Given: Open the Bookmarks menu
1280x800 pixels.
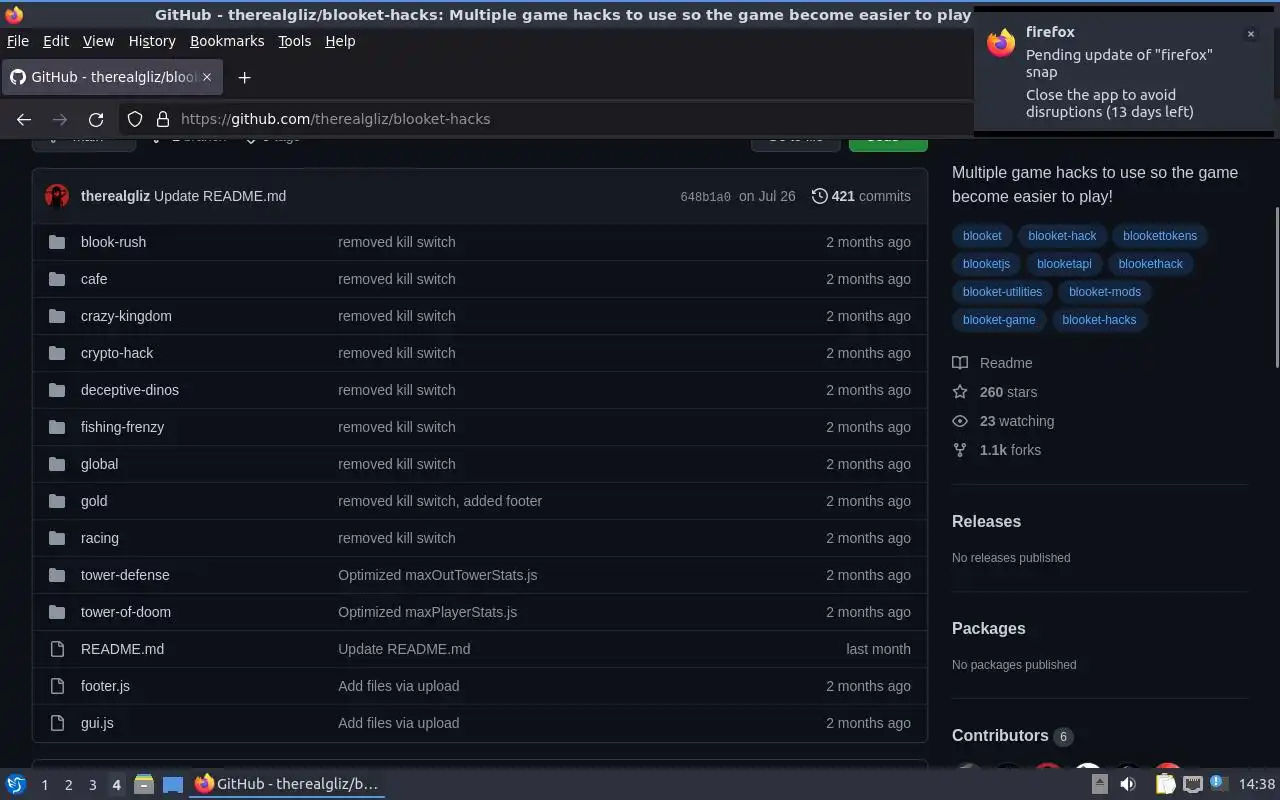Looking at the screenshot, I should [x=227, y=41].
